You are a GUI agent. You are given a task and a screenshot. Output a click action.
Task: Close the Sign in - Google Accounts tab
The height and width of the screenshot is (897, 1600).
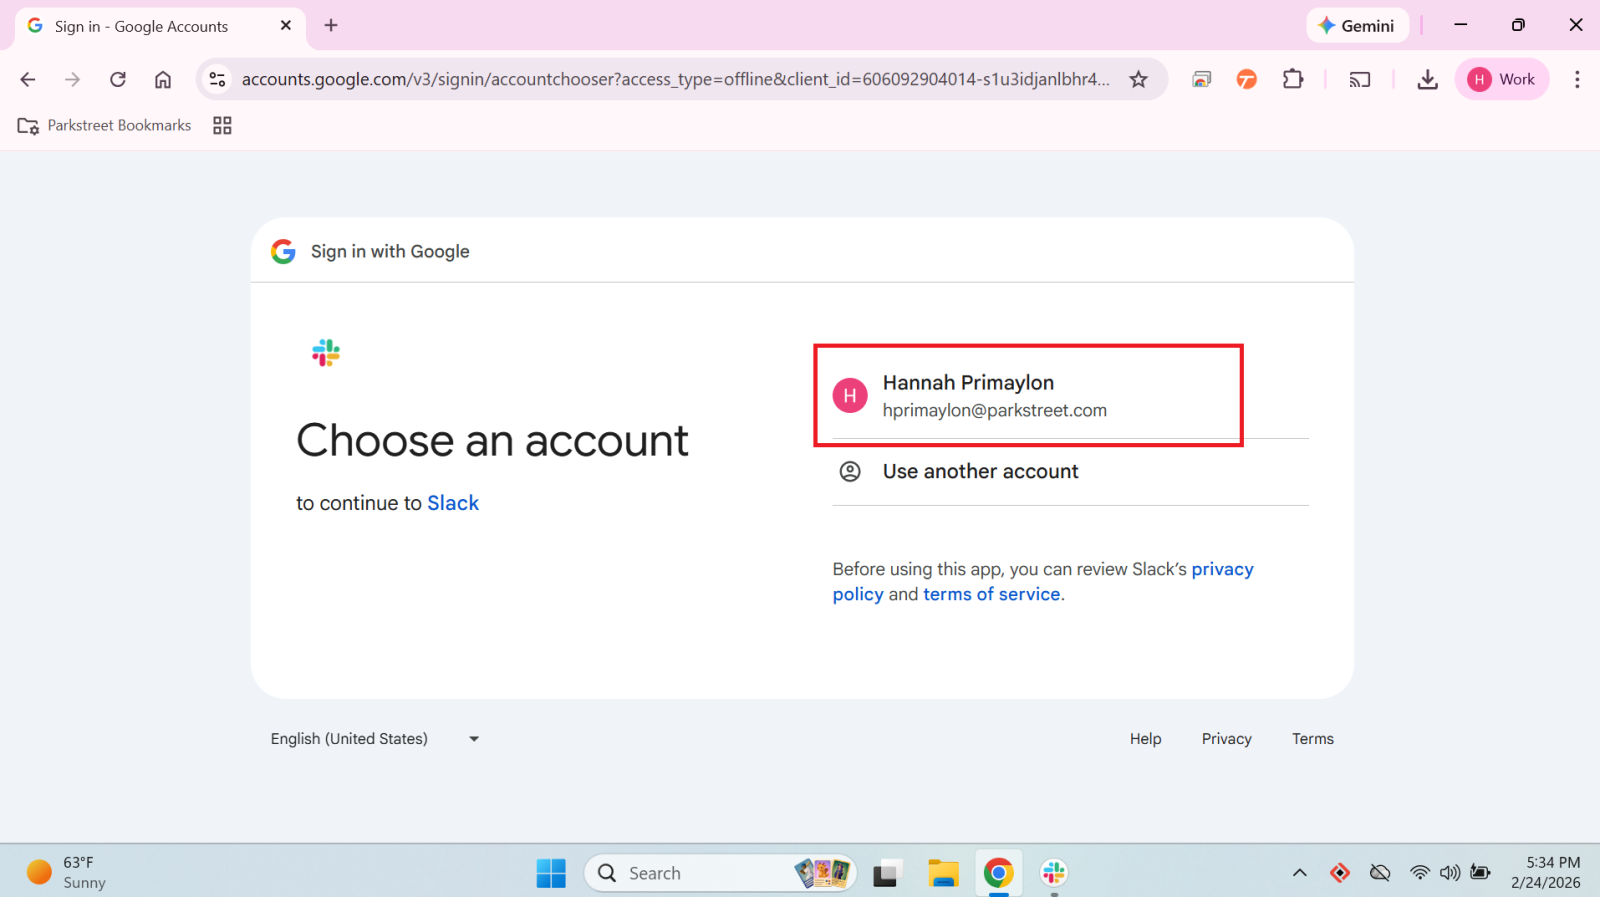[x=286, y=26]
